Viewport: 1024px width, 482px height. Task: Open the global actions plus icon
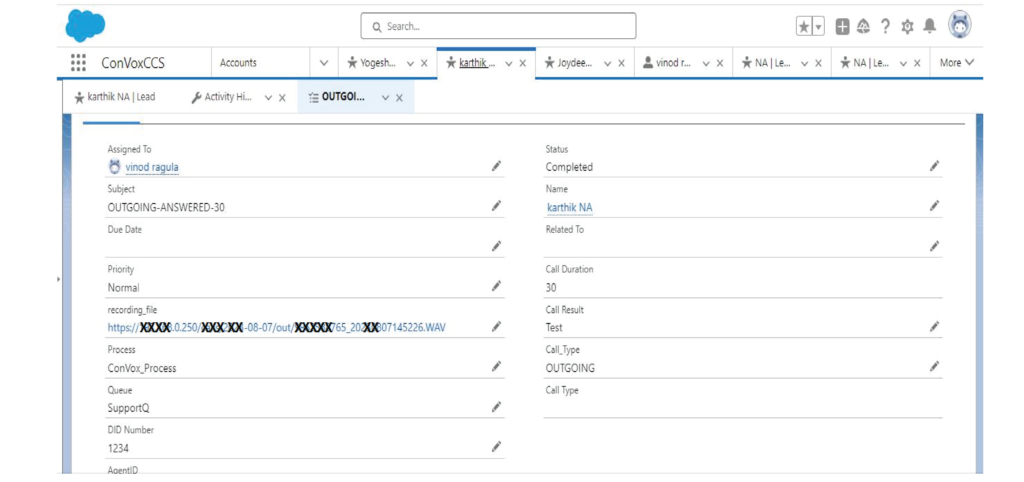click(x=842, y=27)
